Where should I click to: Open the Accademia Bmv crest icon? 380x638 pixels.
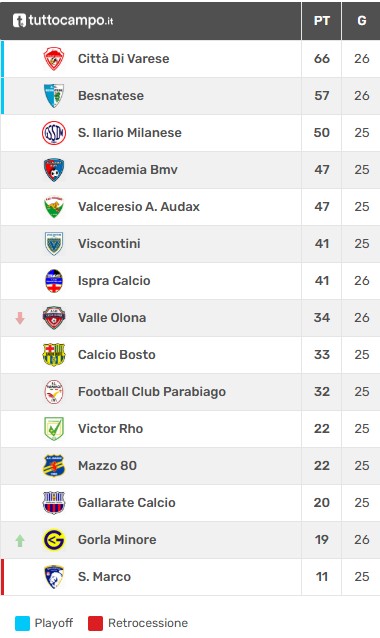point(54,170)
